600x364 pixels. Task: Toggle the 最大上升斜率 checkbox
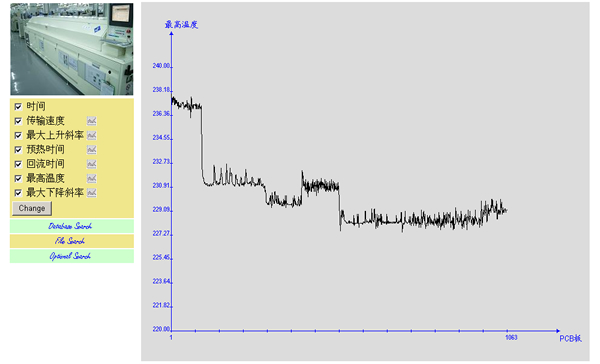pyautogui.click(x=18, y=135)
